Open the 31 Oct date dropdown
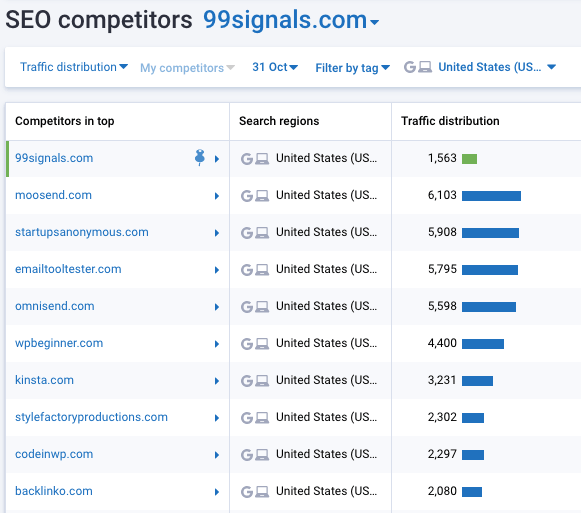 coord(275,67)
